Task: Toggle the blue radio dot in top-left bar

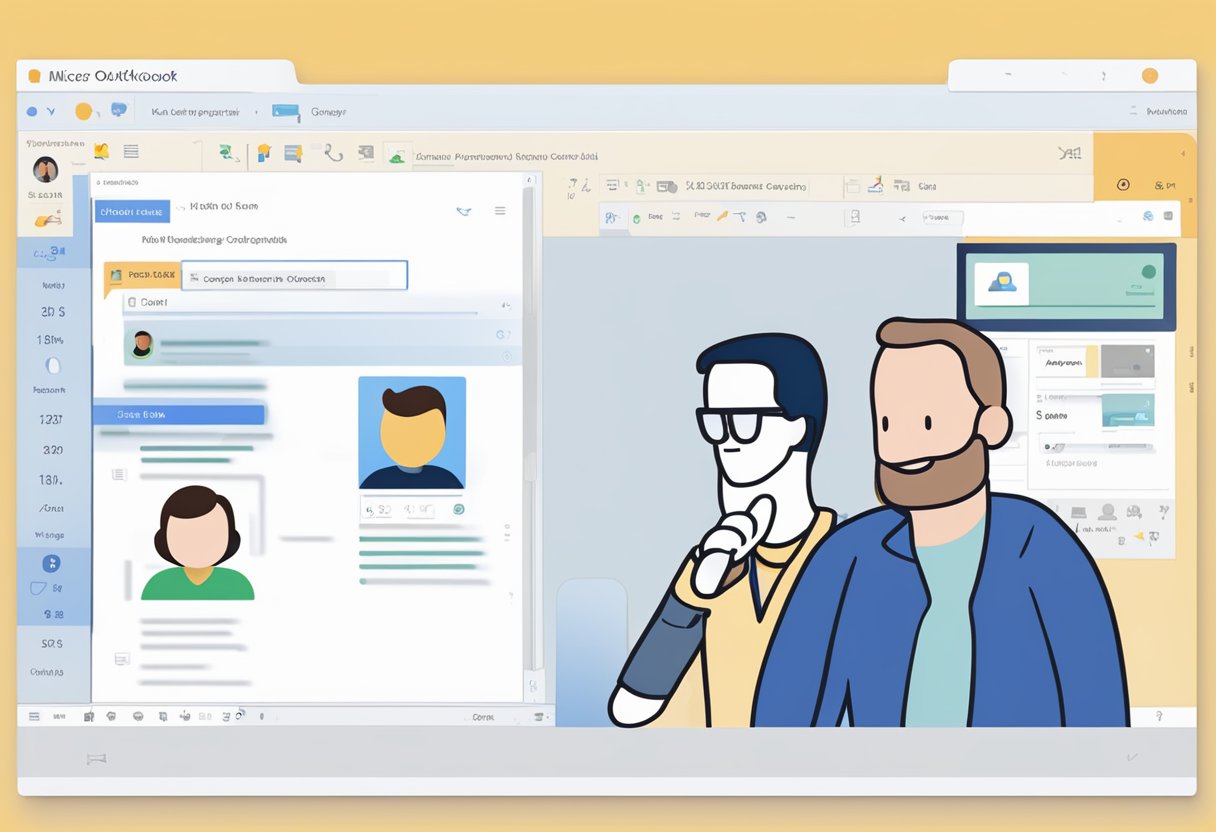Action: (32, 112)
